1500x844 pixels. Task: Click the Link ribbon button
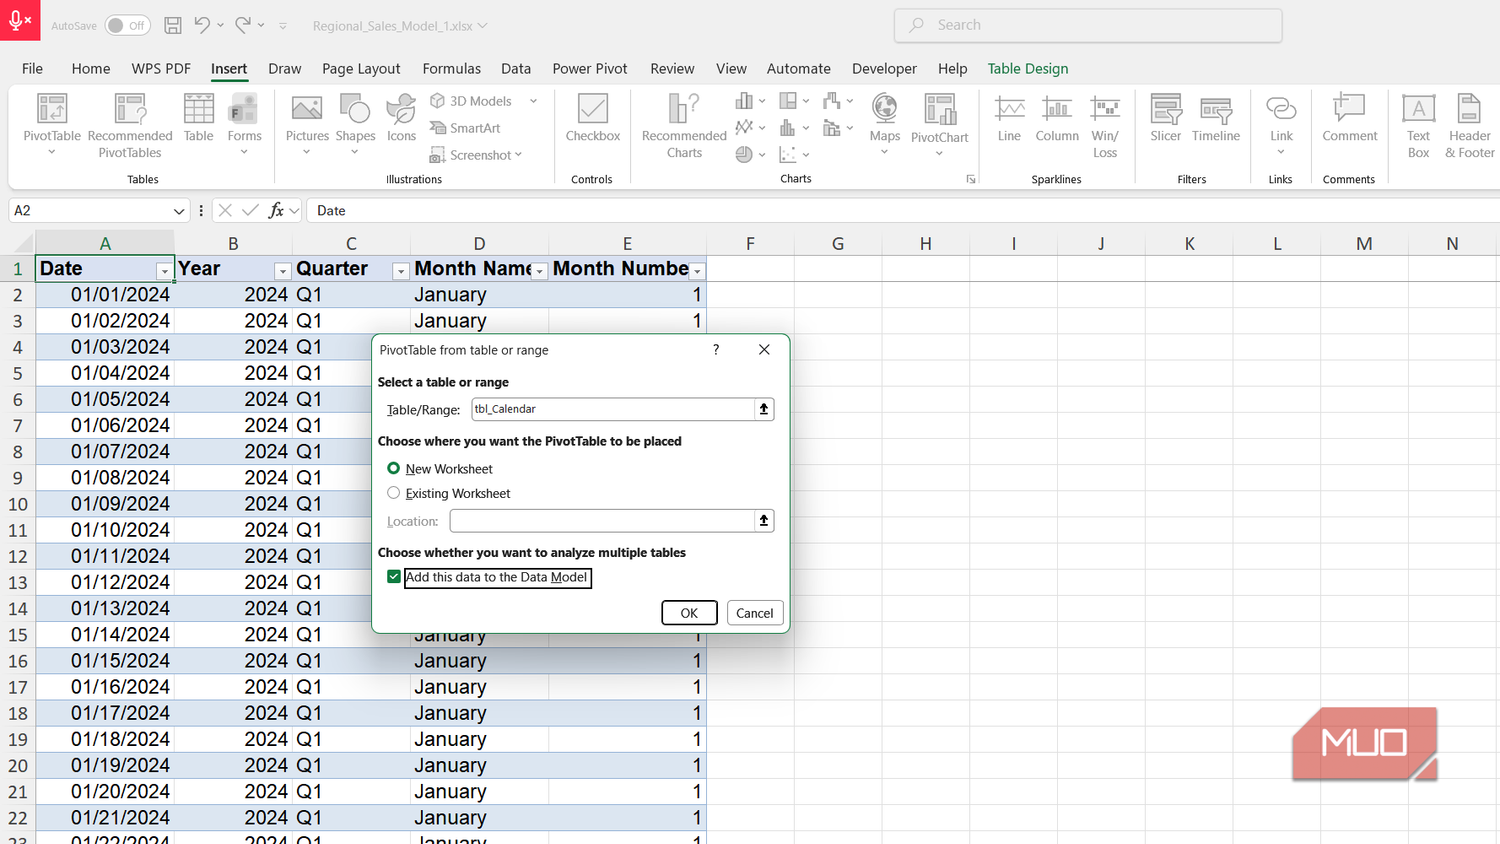pyautogui.click(x=1281, y=124)
